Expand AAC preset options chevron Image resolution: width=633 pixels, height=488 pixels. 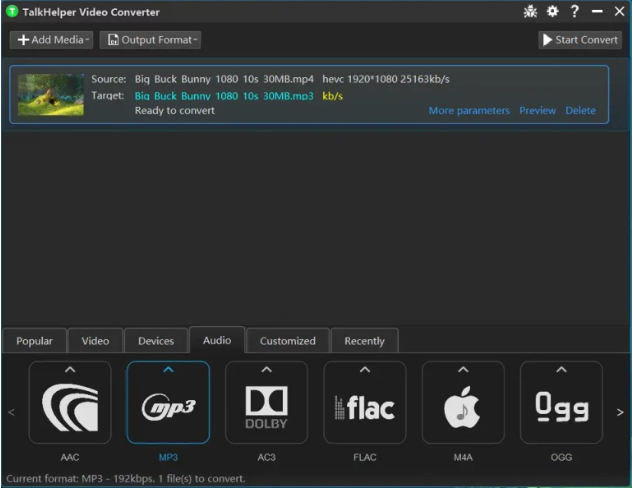[x=70, y=370]
